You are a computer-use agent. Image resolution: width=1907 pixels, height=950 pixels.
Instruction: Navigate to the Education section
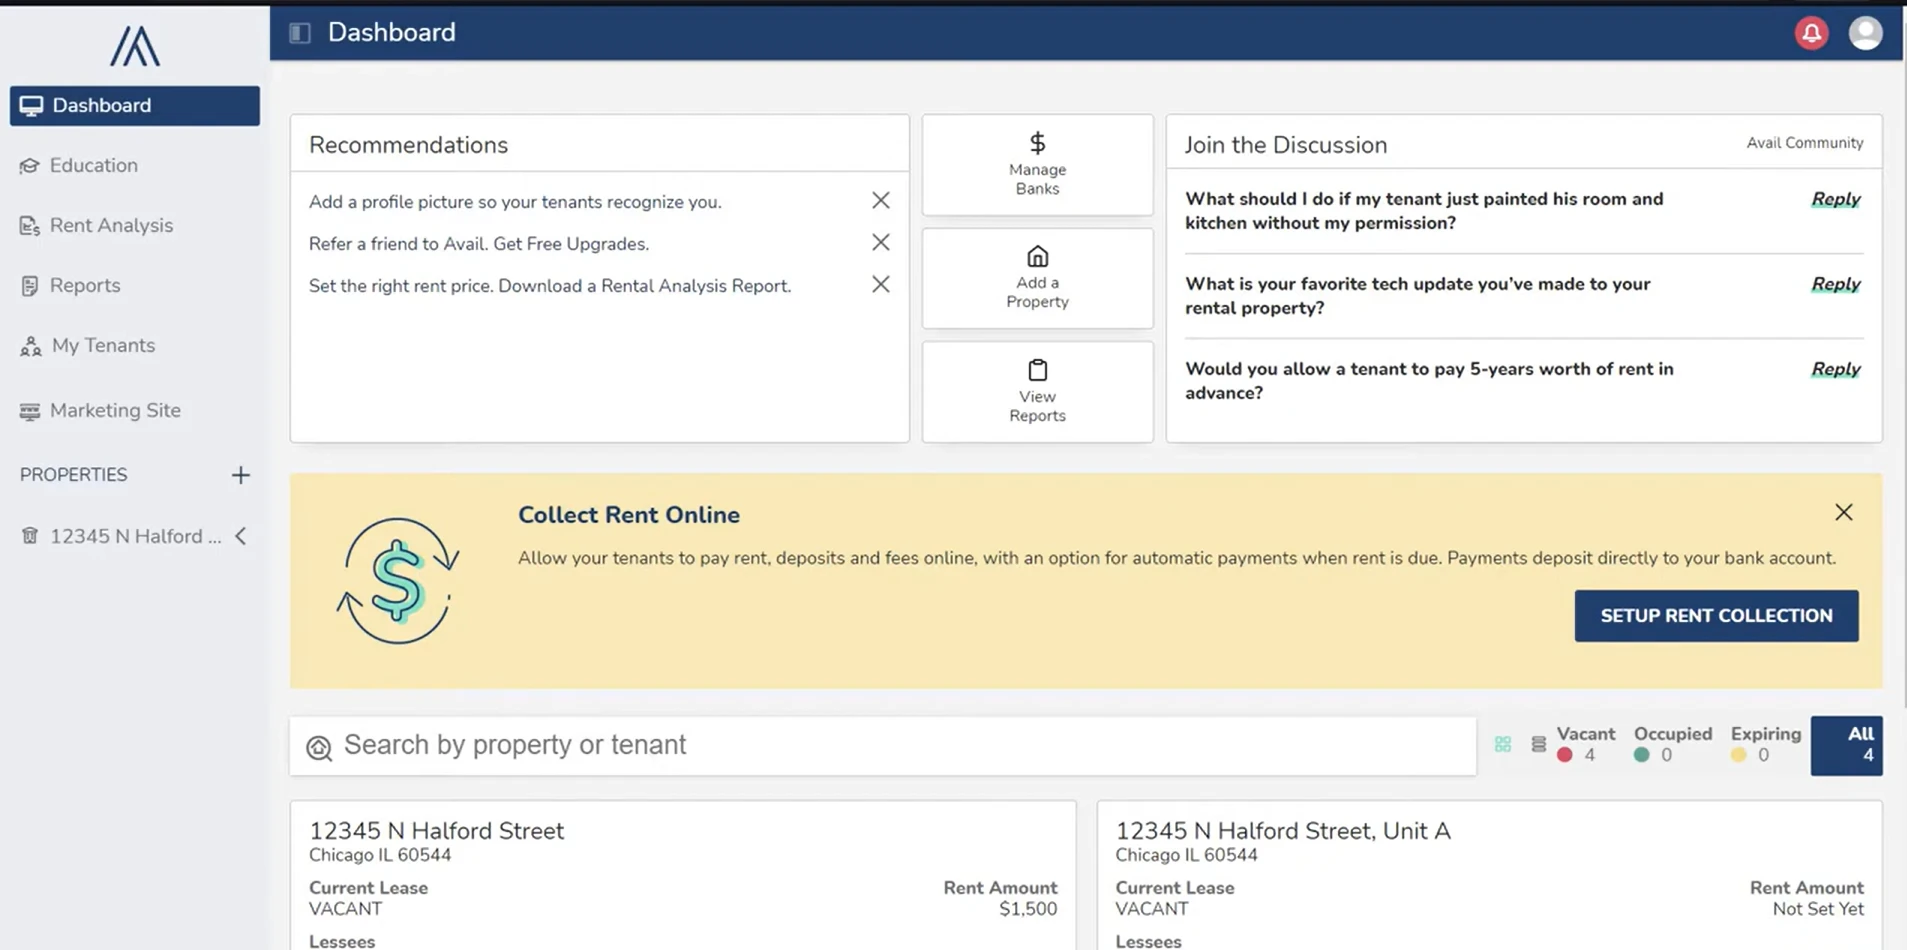[93, 165]
